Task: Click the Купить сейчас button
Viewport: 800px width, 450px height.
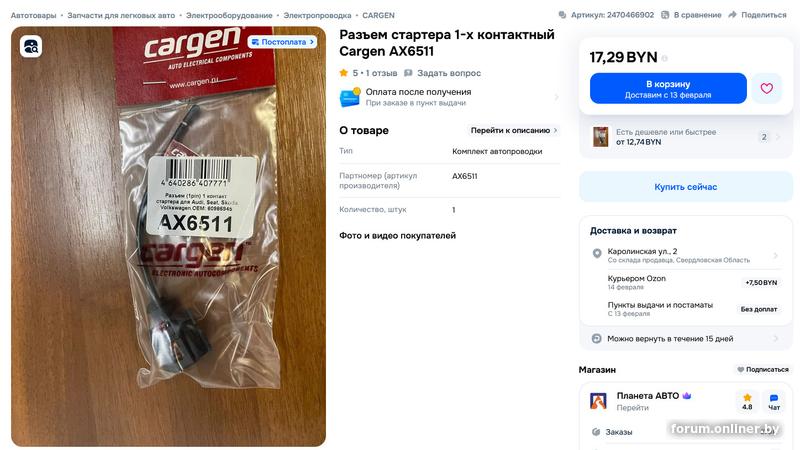Action: (x=686, y=187)
